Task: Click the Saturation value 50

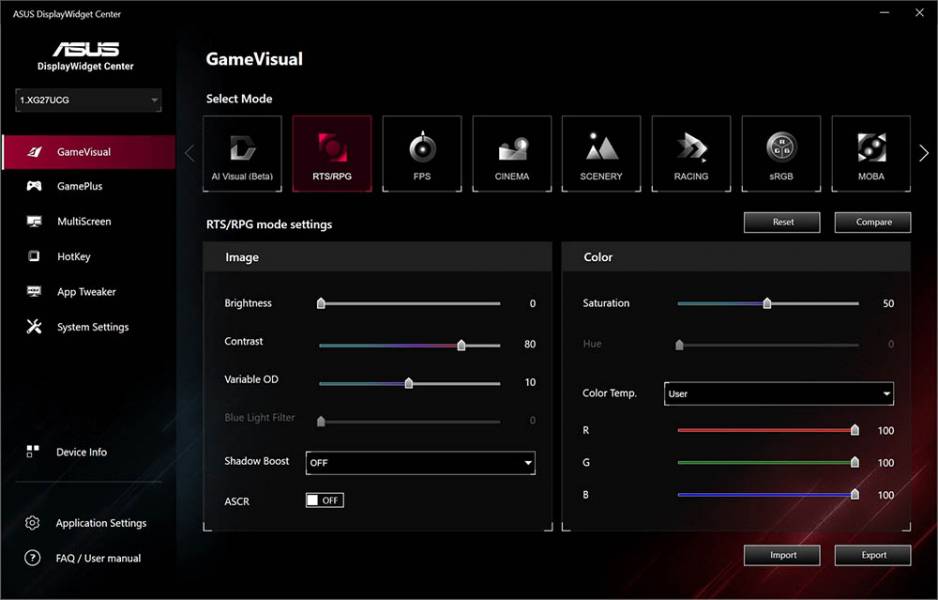Action: pyautogui.click(x=888, y=303)
